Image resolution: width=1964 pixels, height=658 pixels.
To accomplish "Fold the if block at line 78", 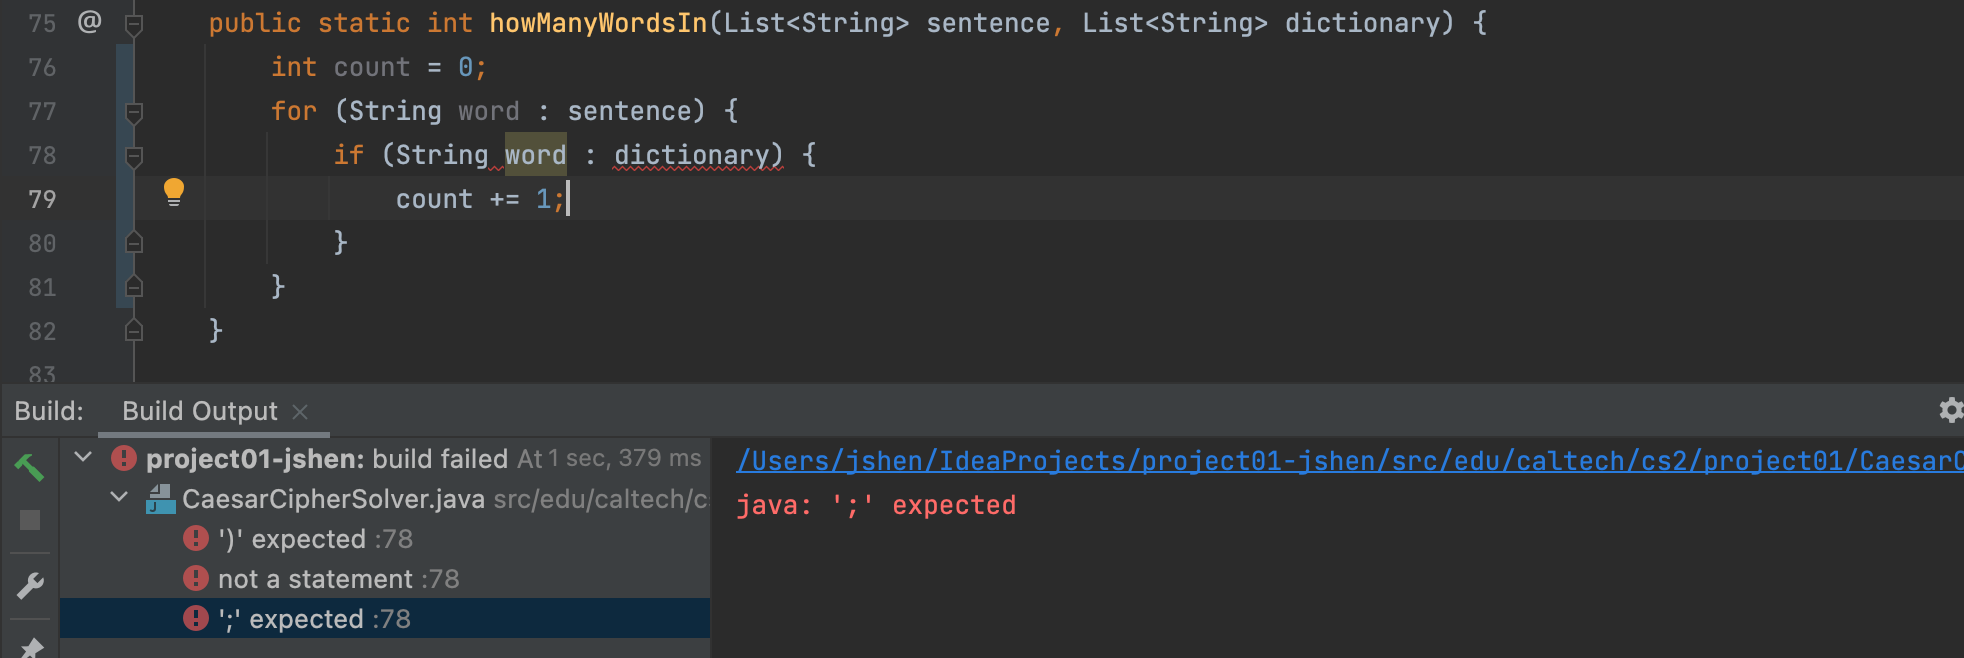I will [x=134, y=155].
